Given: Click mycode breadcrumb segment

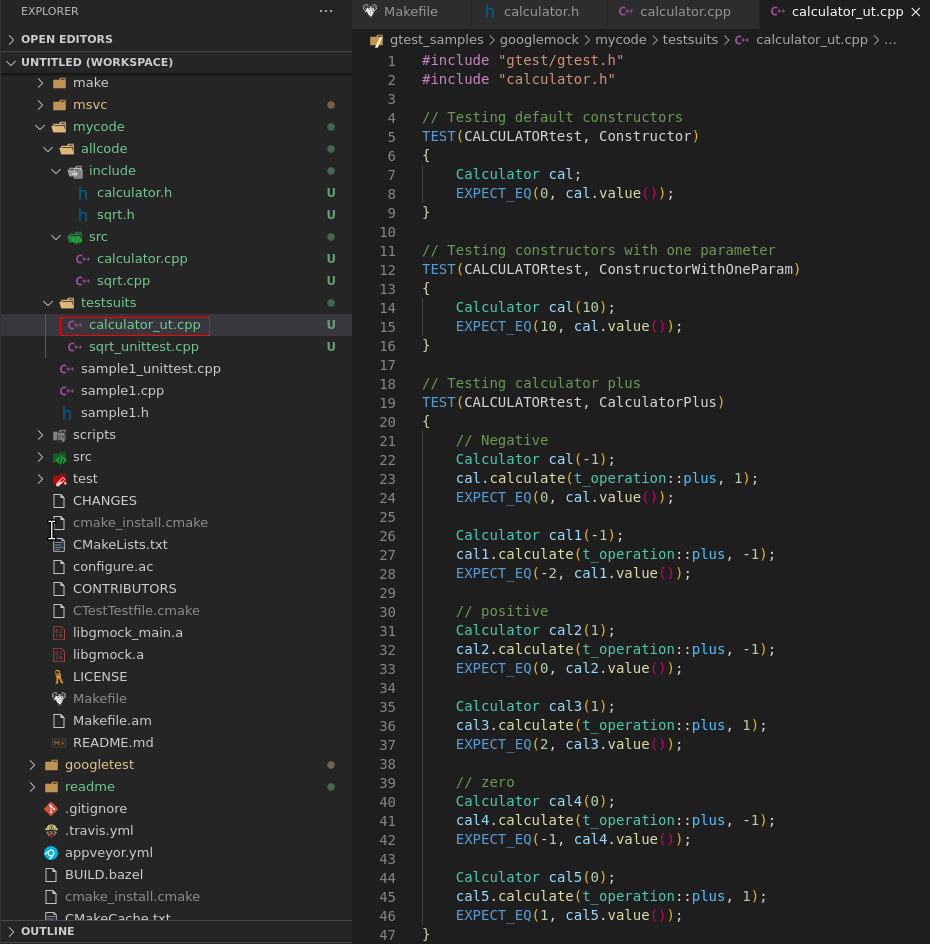Looking at the screenshot, I should pyautogui.click(x=621, y=40).
